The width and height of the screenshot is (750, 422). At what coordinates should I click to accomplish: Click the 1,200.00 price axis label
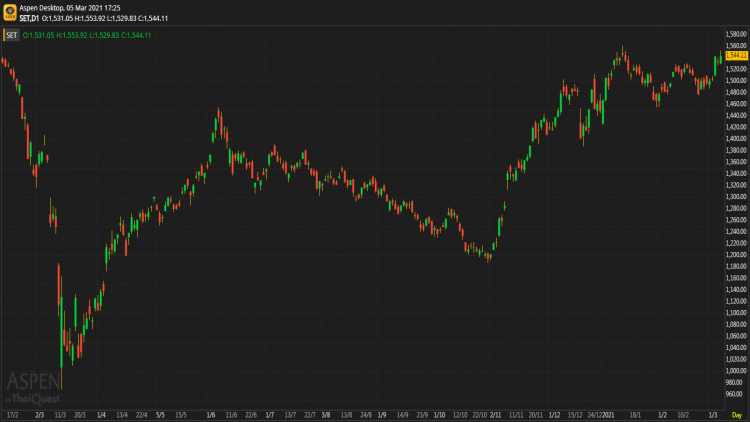(736, 255)
